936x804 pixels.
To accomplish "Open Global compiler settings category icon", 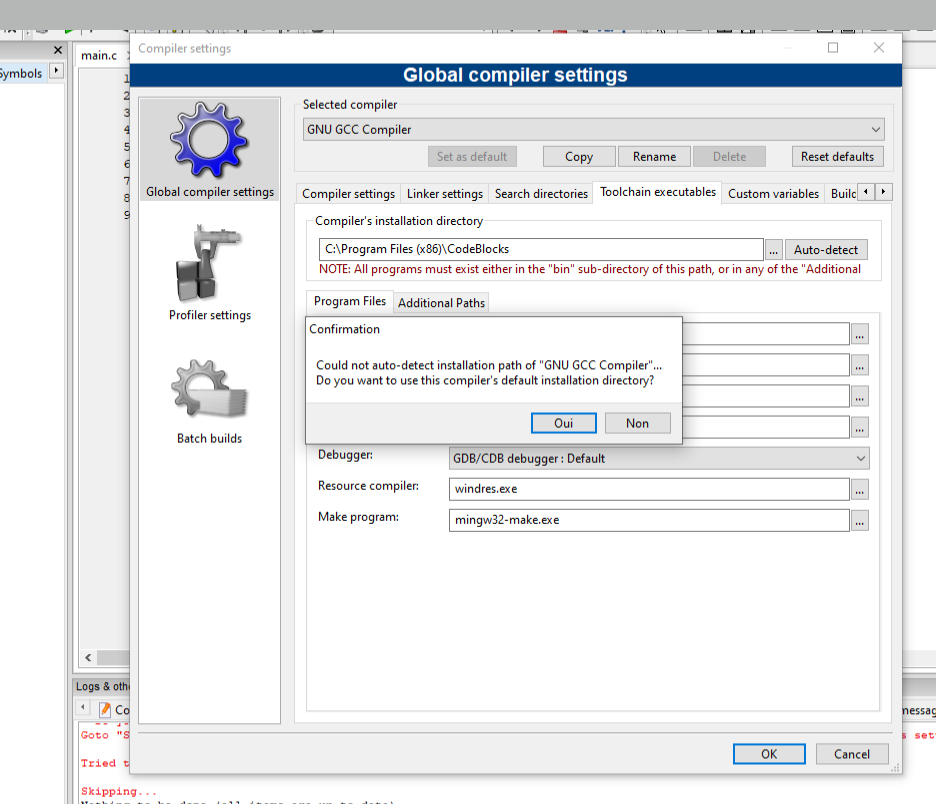I will tap(209, 148).
